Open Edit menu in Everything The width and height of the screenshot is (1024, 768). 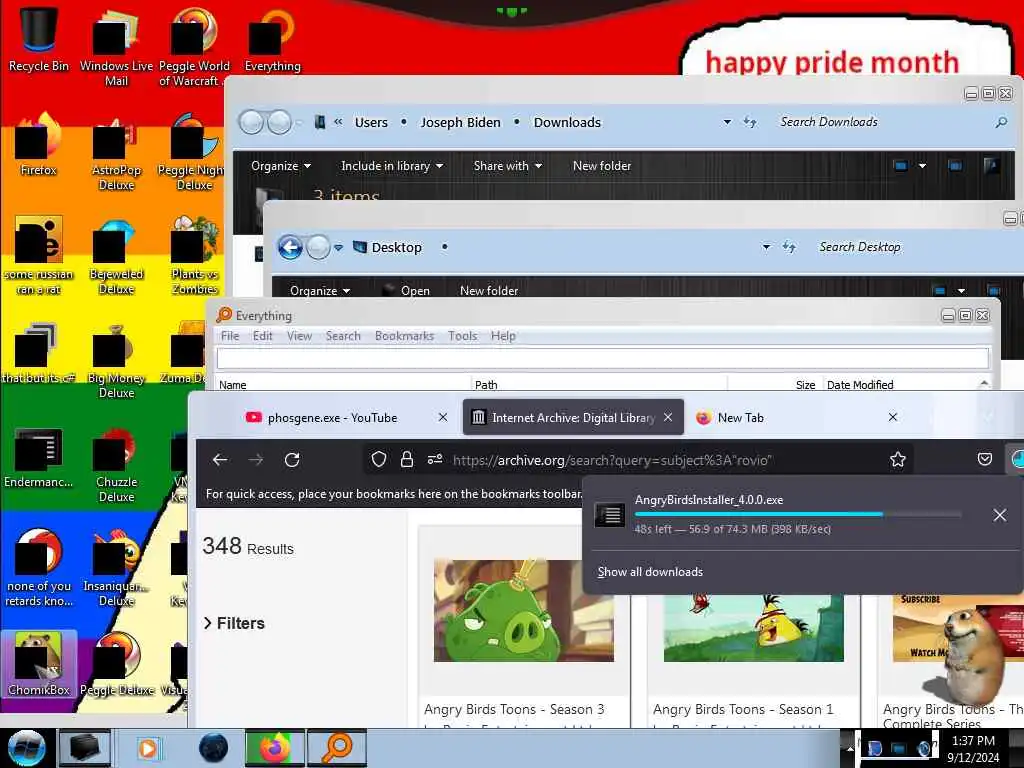[263, 336]
